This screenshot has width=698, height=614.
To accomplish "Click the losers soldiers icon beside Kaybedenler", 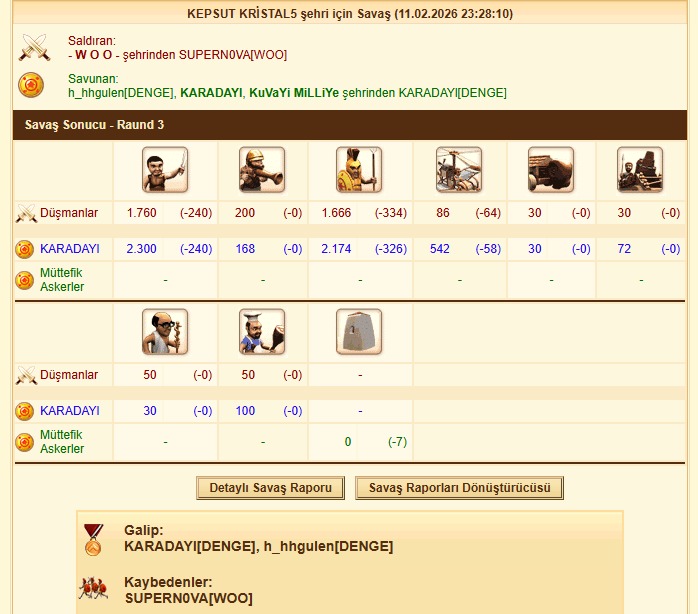I will click(93, 588).
